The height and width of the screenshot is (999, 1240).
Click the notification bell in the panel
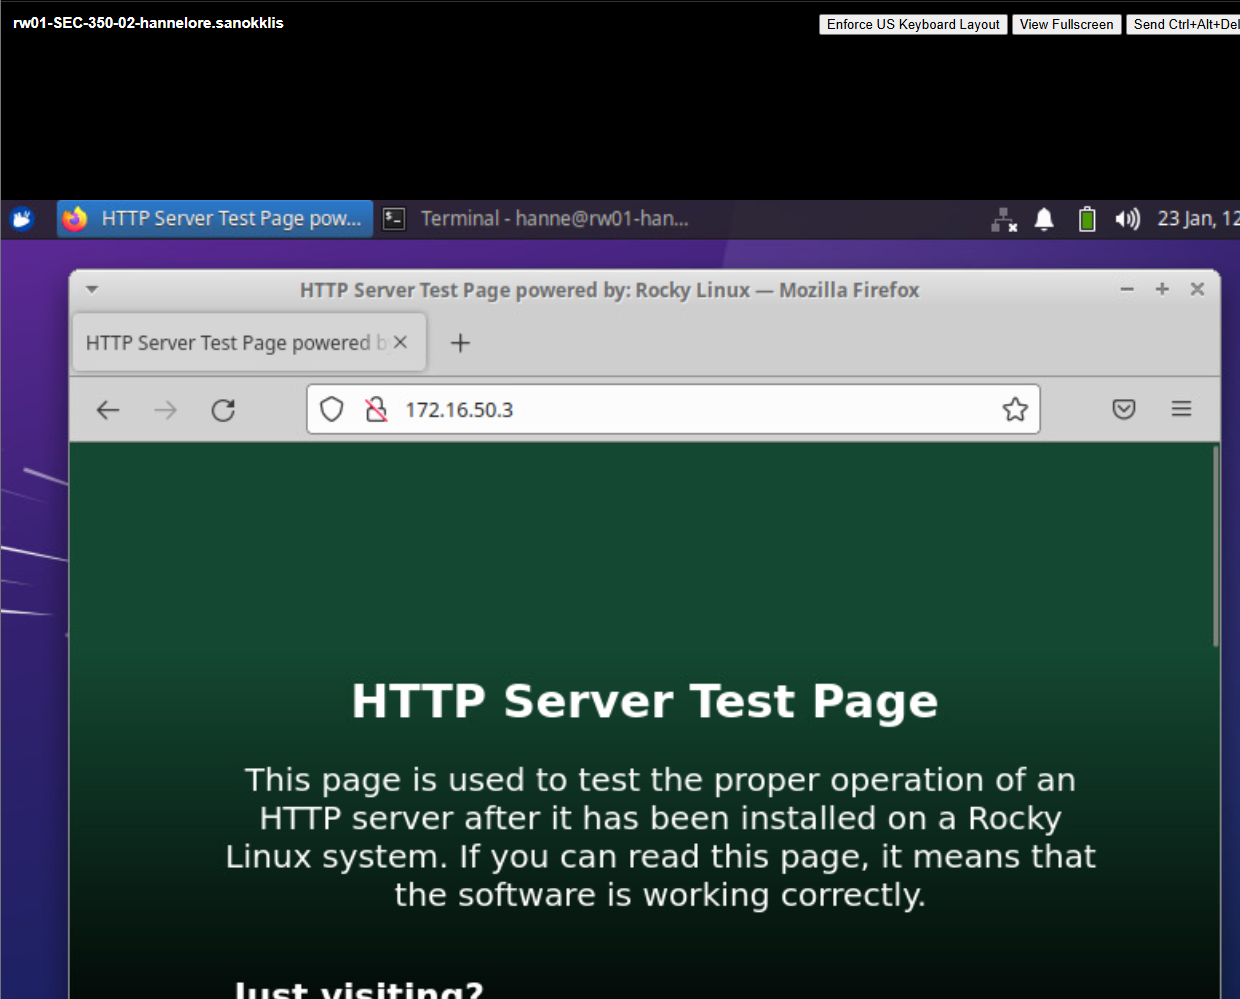[1044, 219]
